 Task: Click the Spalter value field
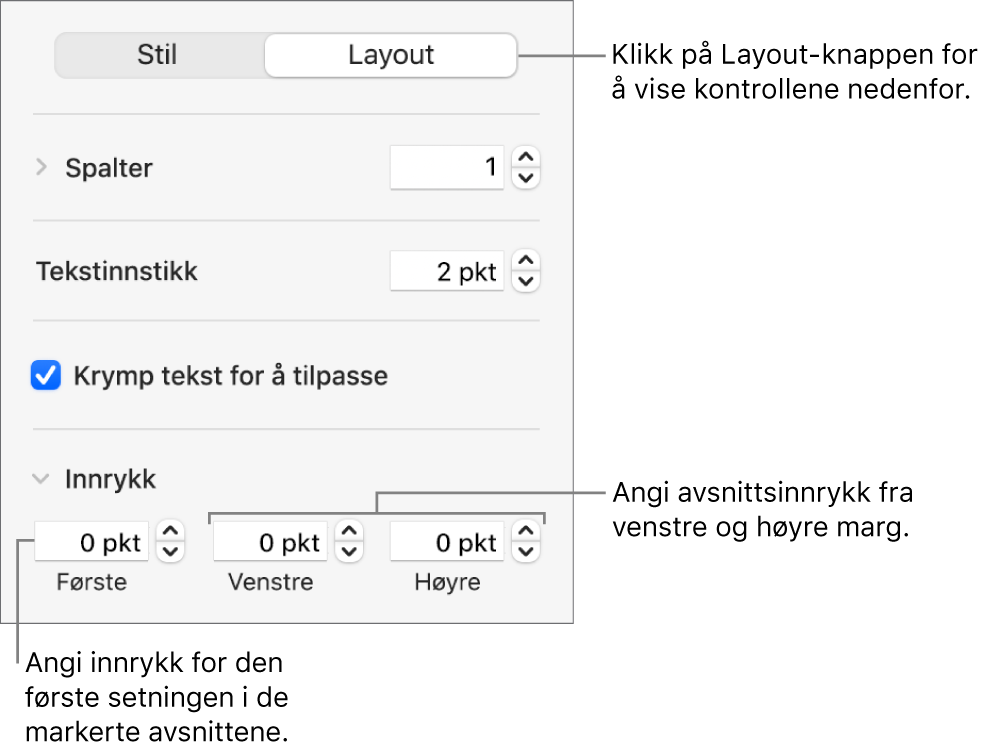(x=447, y=167)
